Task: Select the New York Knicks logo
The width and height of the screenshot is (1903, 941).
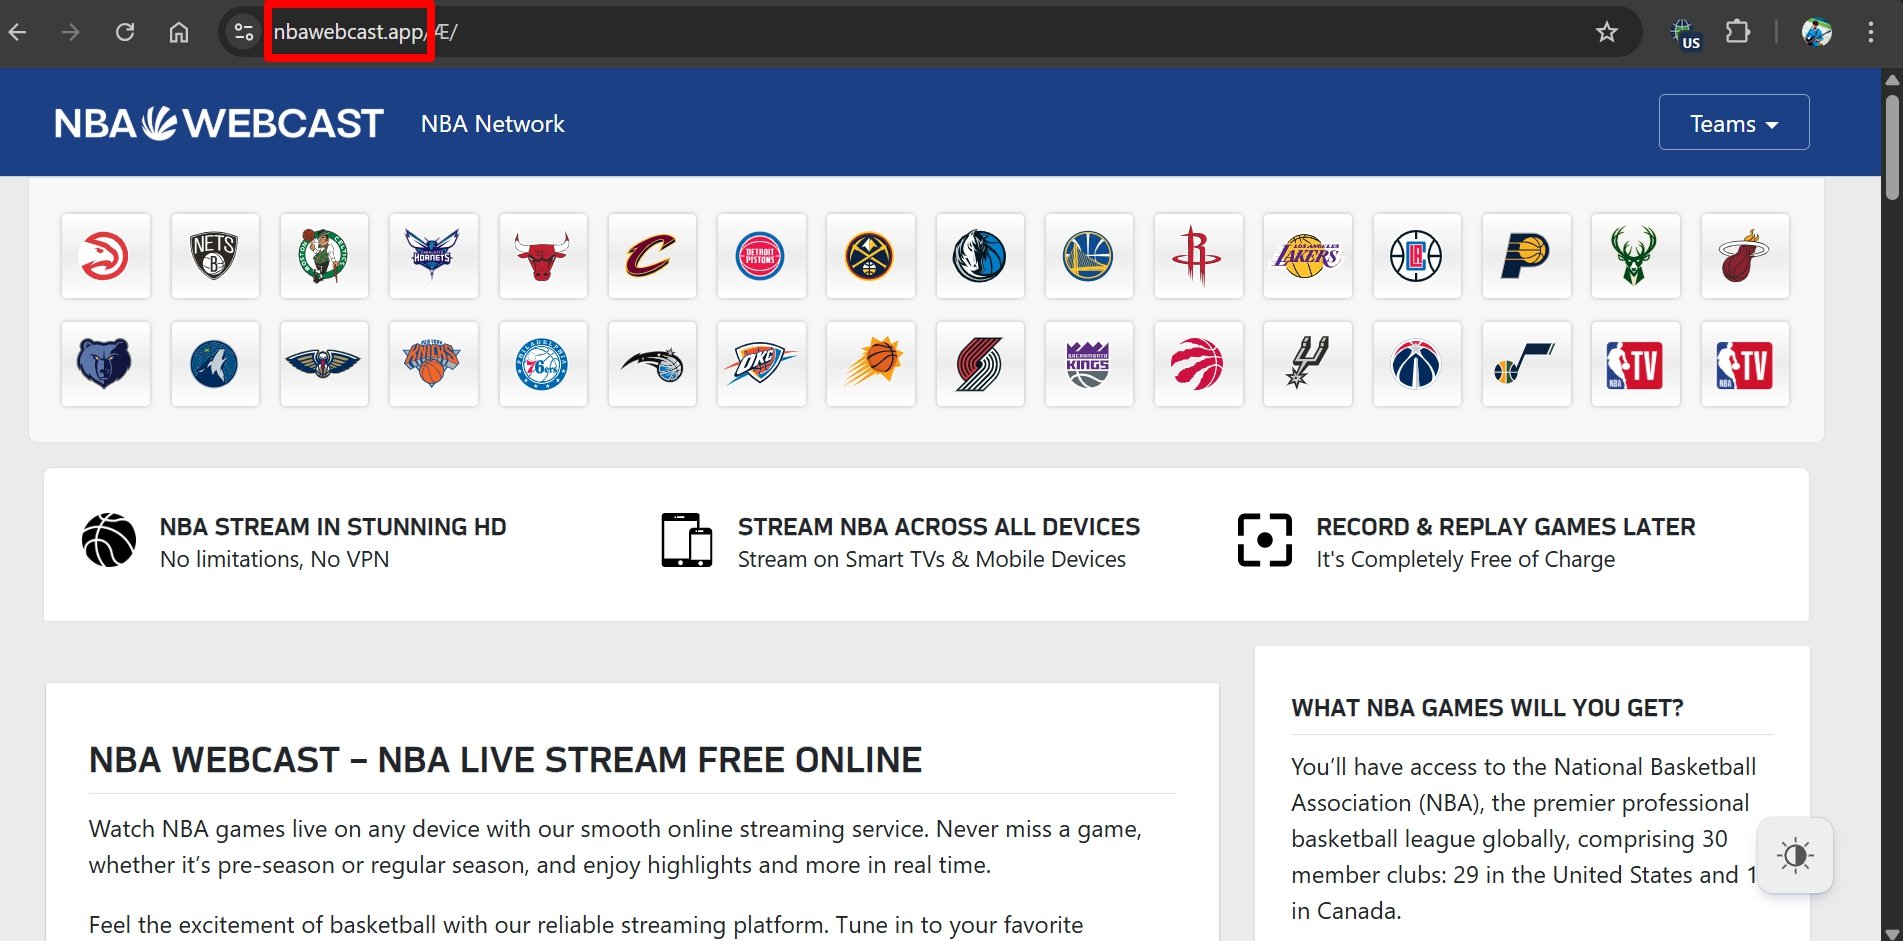Action: coord(433,364)
